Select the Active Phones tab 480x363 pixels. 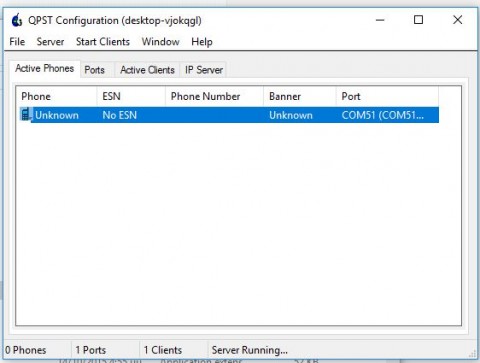pos(44,68)
